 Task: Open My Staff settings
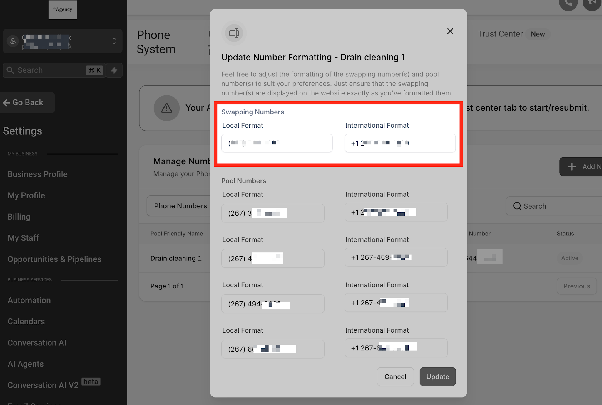coord(23,238)
